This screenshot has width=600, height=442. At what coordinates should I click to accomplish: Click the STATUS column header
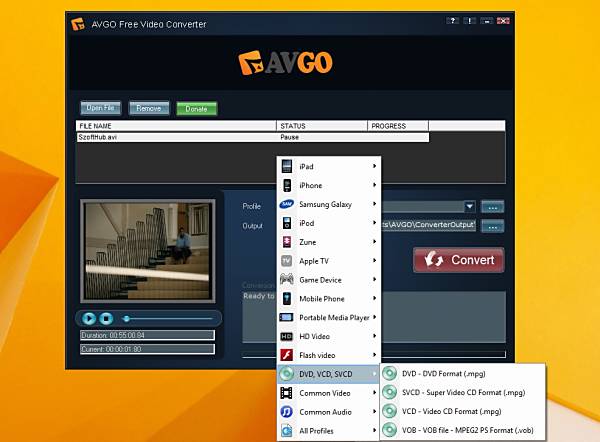(x=322, y=126)
